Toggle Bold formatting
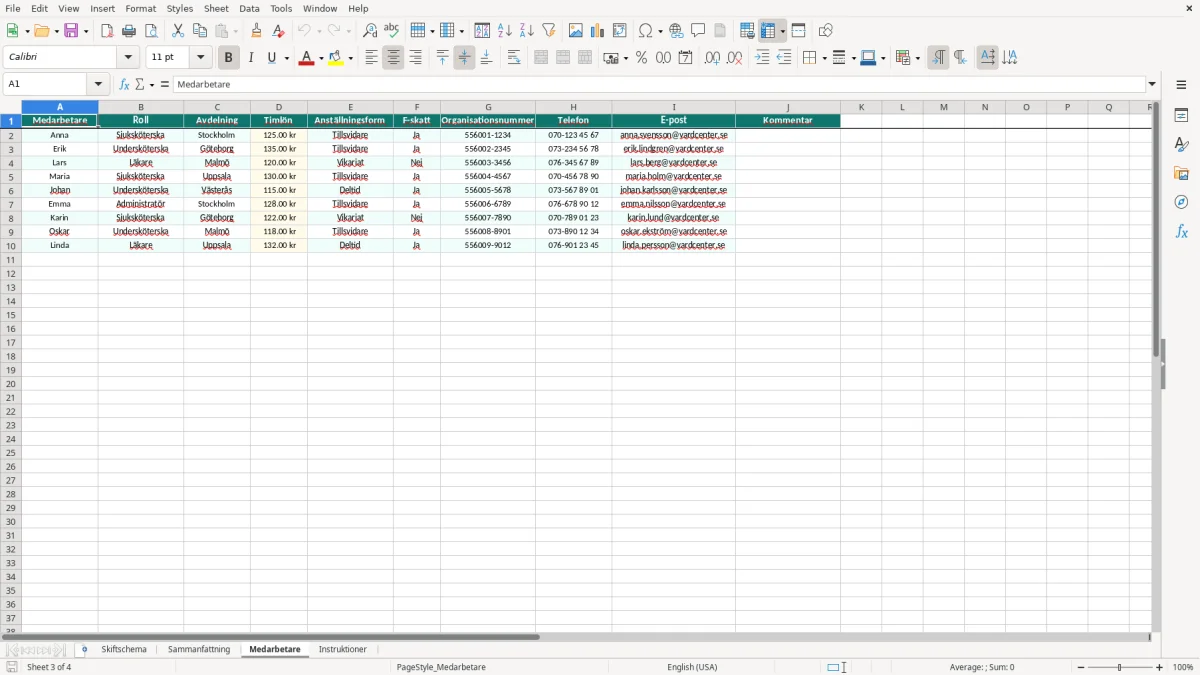Image resolution: width=1200 pixels, height=675 pixels. pyautogui.click(x=229, y=58)
